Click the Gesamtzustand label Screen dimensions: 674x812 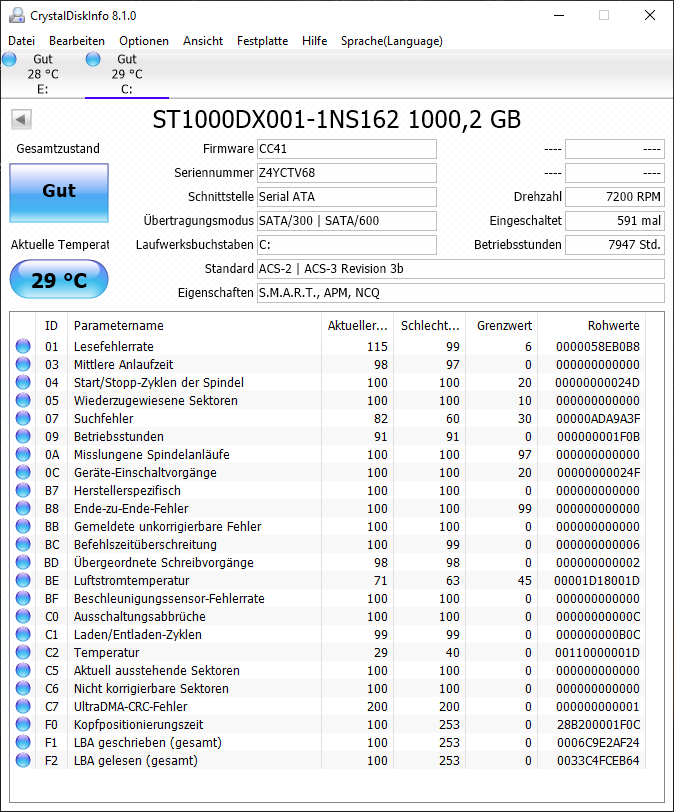click(x=58, y=149)
